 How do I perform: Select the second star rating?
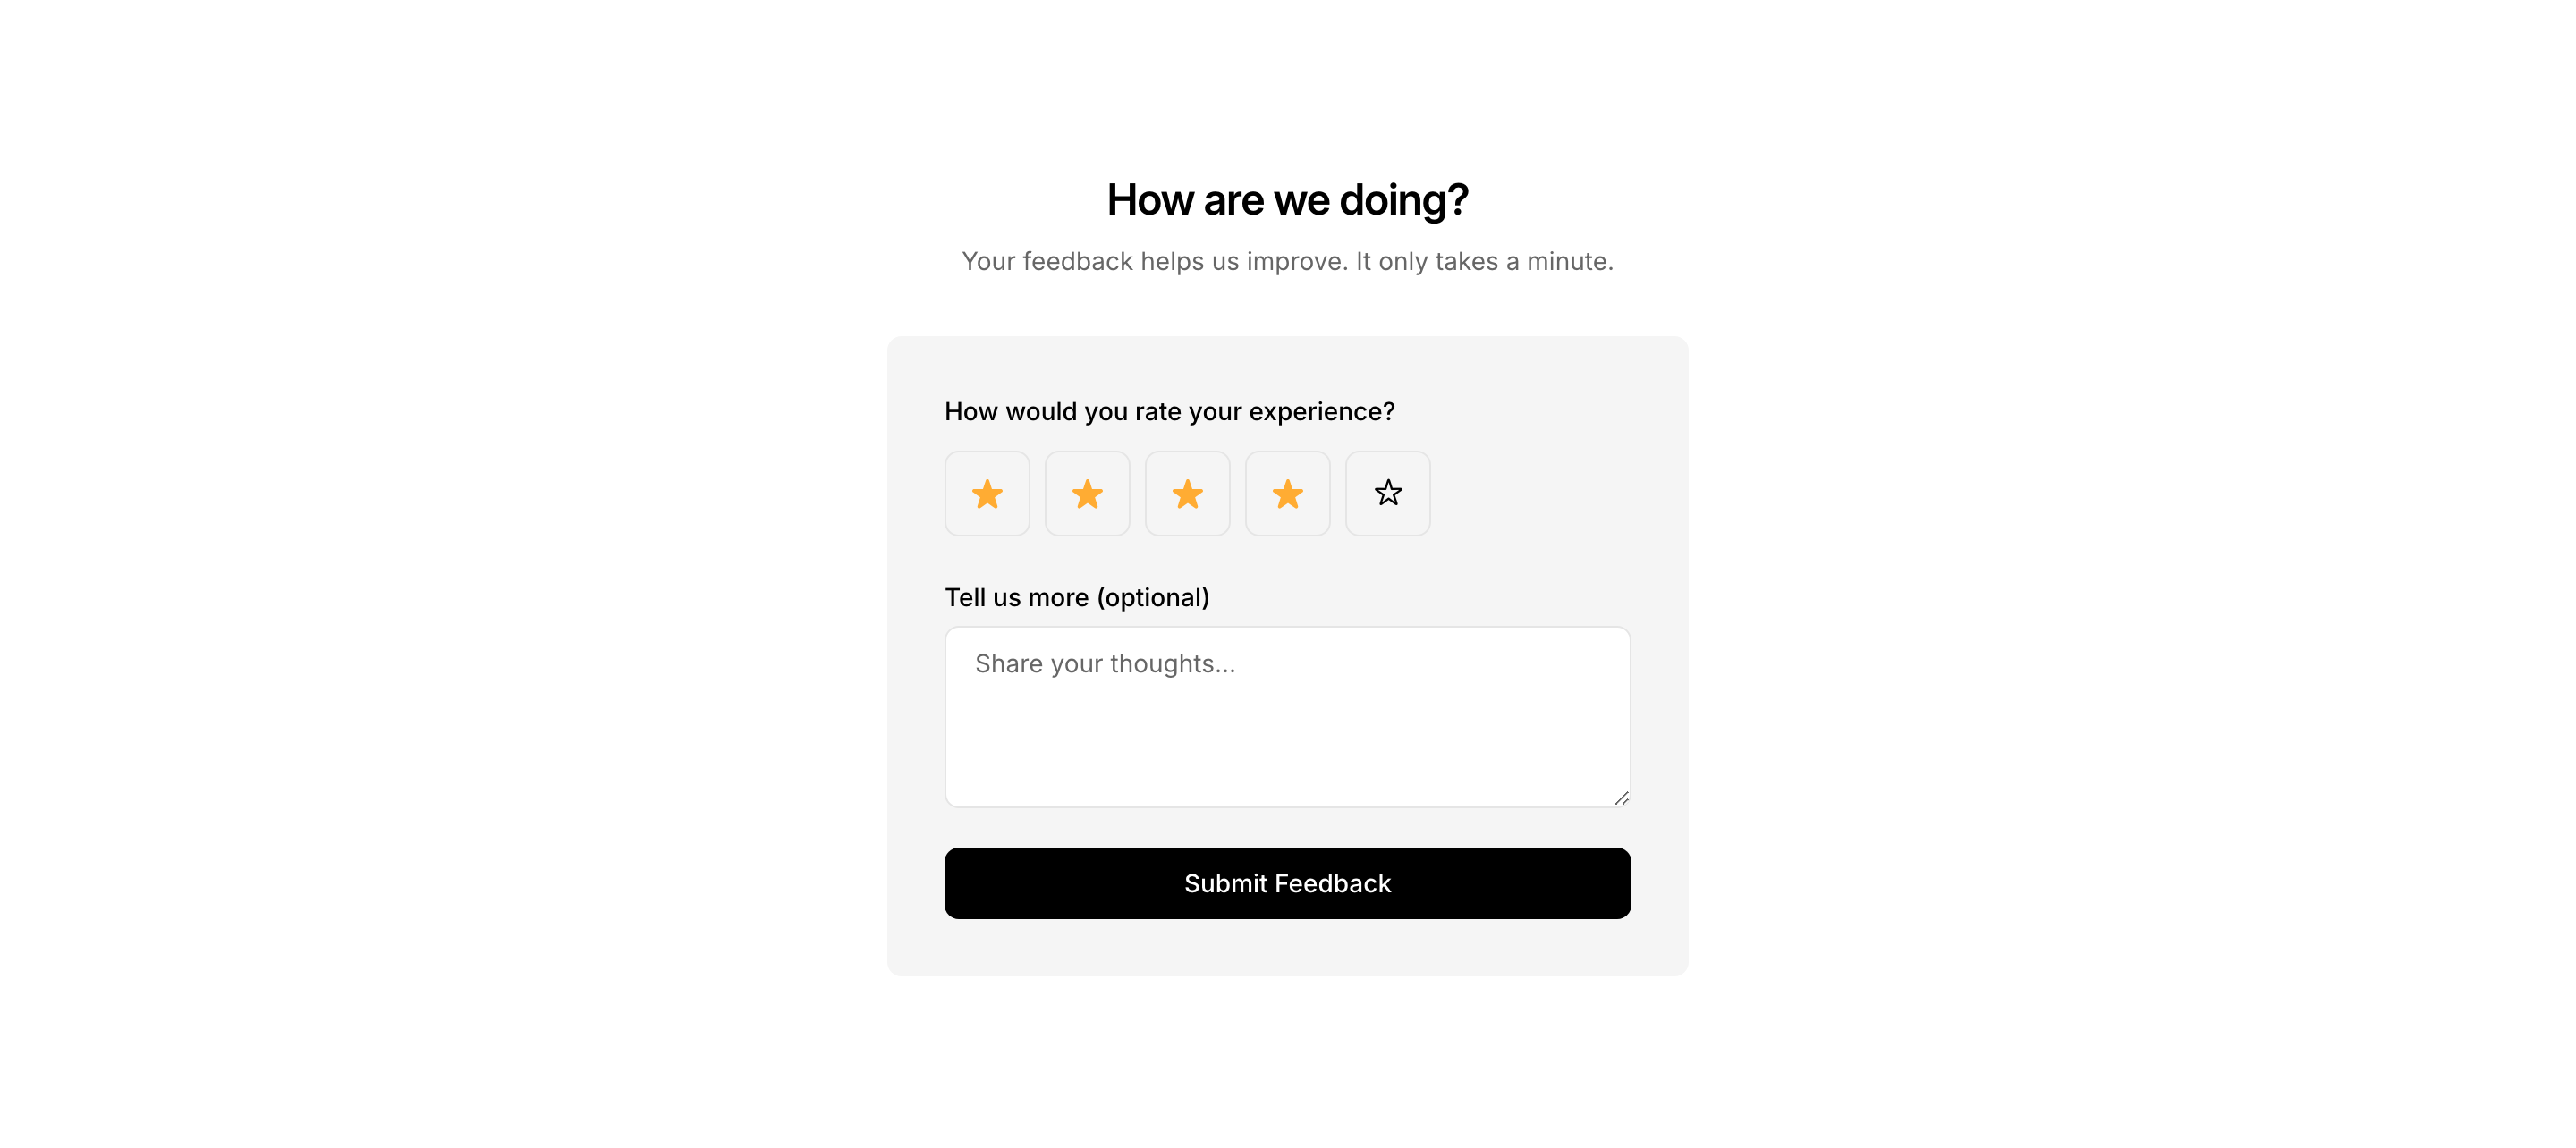tap(1087, 493)
